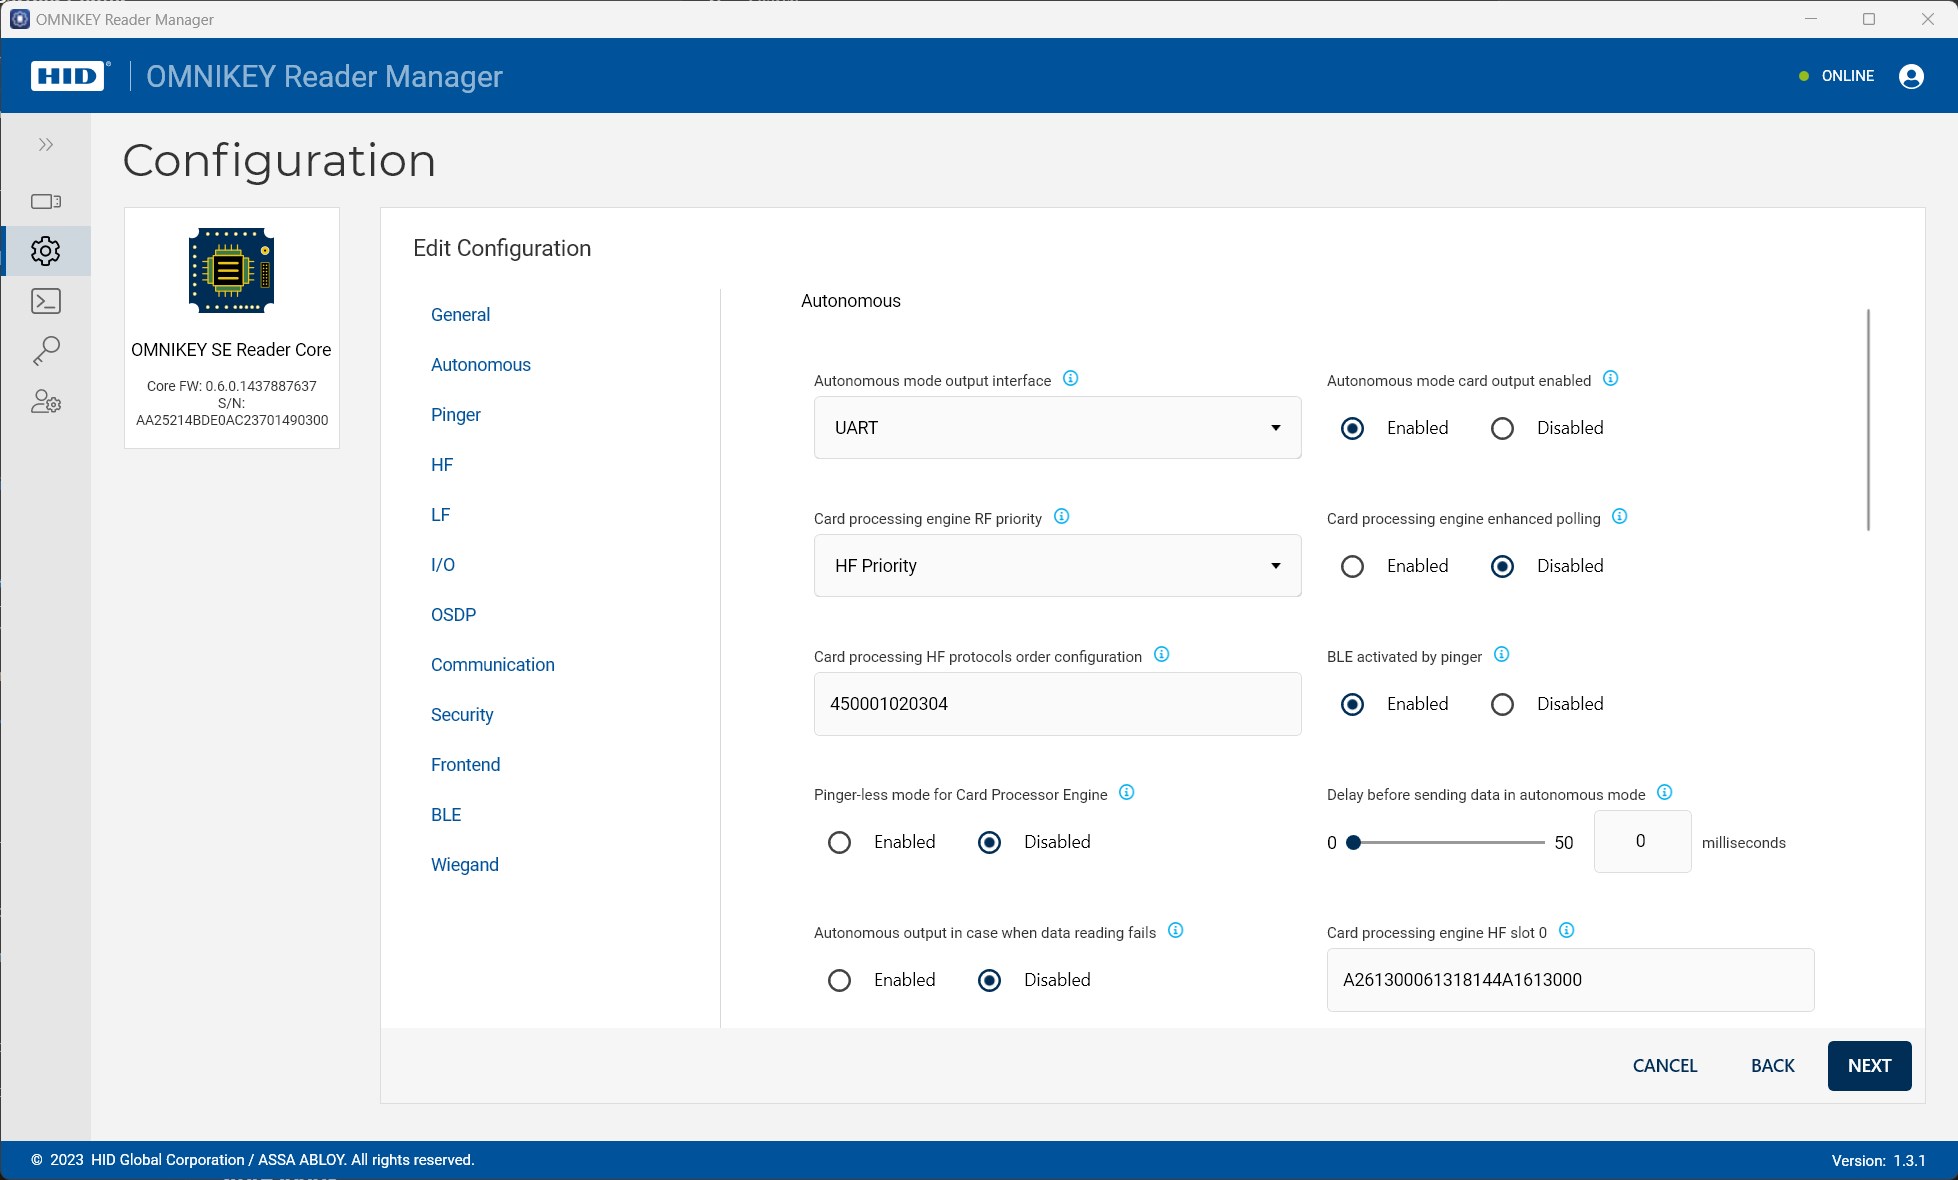
Task: Click the NEXT button
Action: point(1868,1066)
